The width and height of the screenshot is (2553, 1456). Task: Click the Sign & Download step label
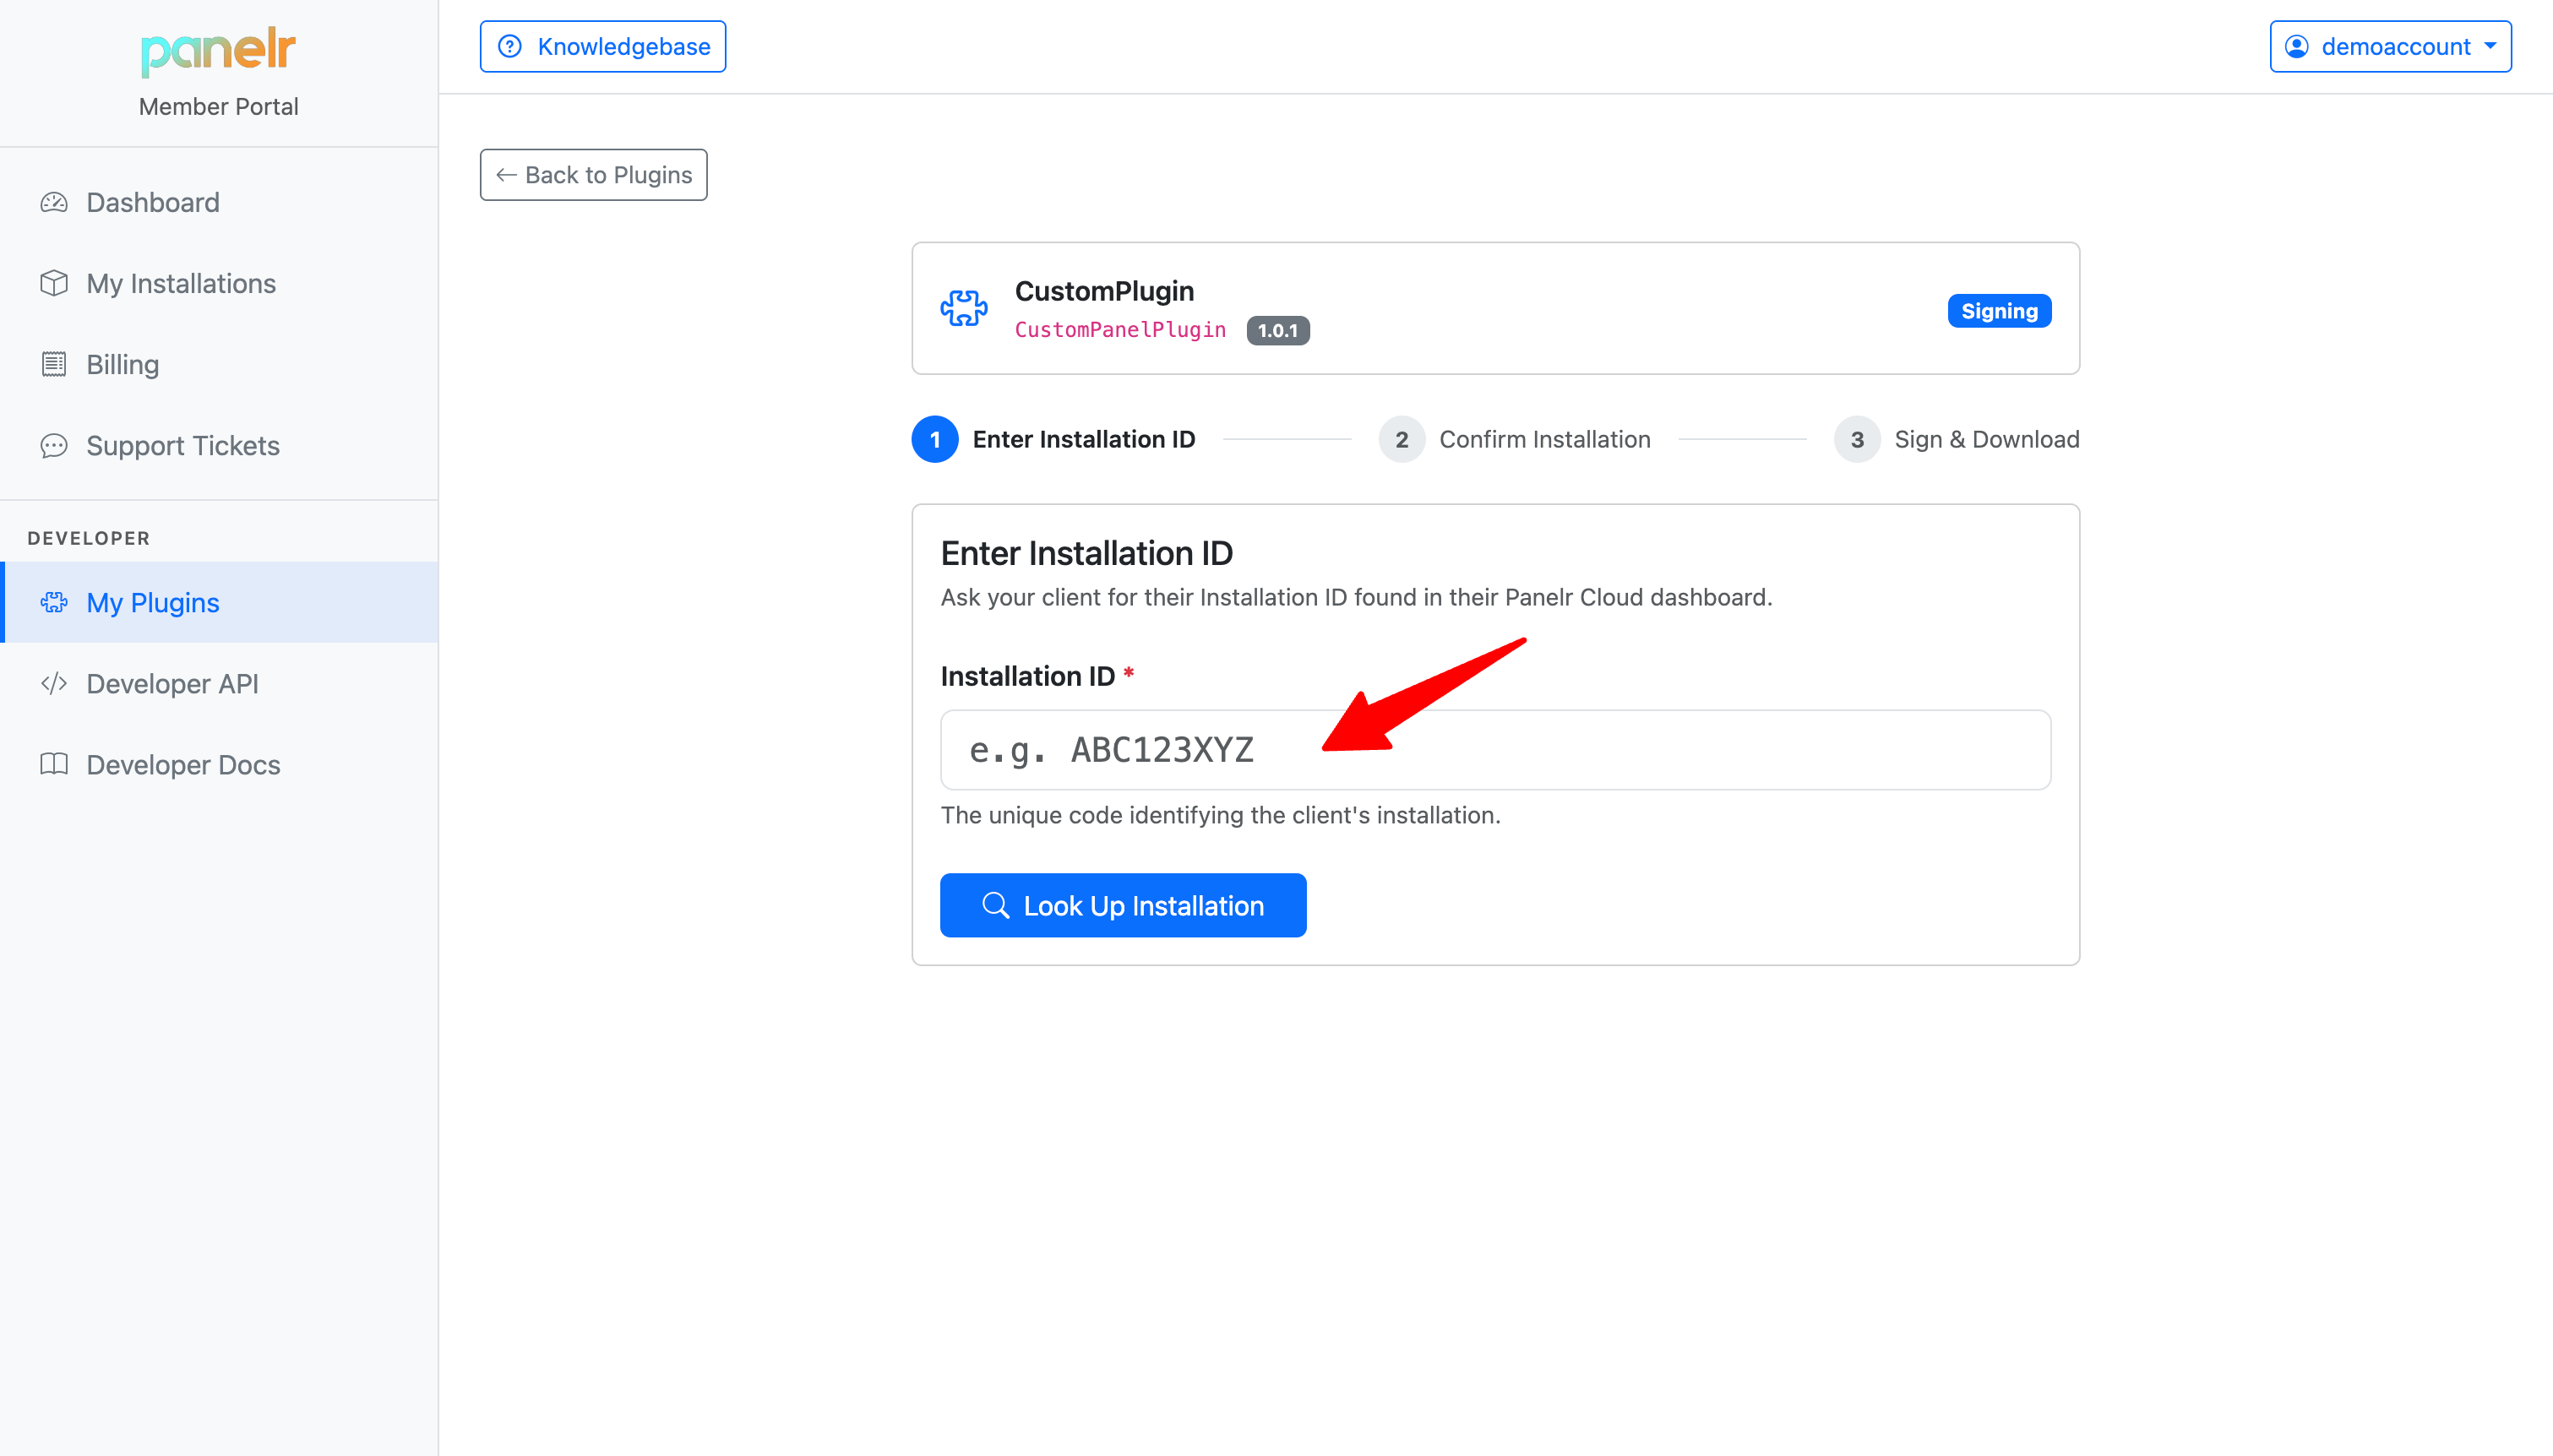click(1986, 440)
